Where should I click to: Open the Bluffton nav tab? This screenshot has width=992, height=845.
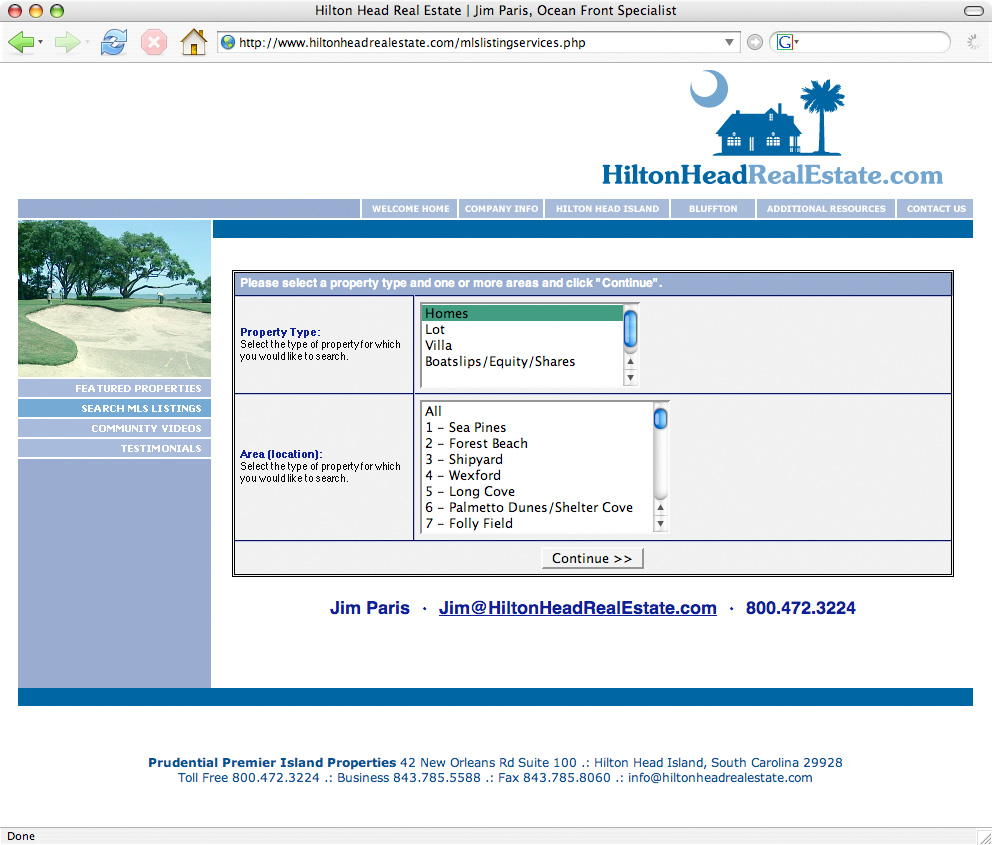coord(713,209)
